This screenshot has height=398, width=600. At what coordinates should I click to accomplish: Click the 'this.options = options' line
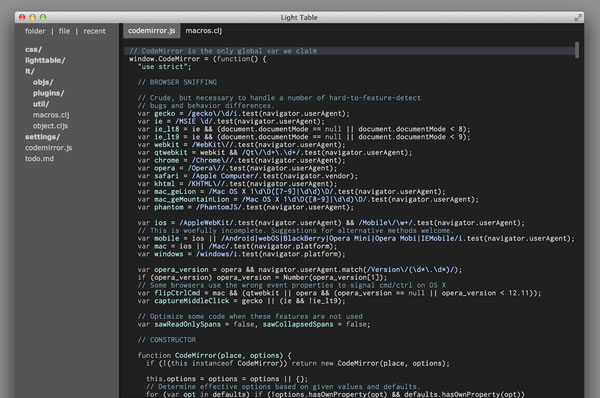coord(227,379)
